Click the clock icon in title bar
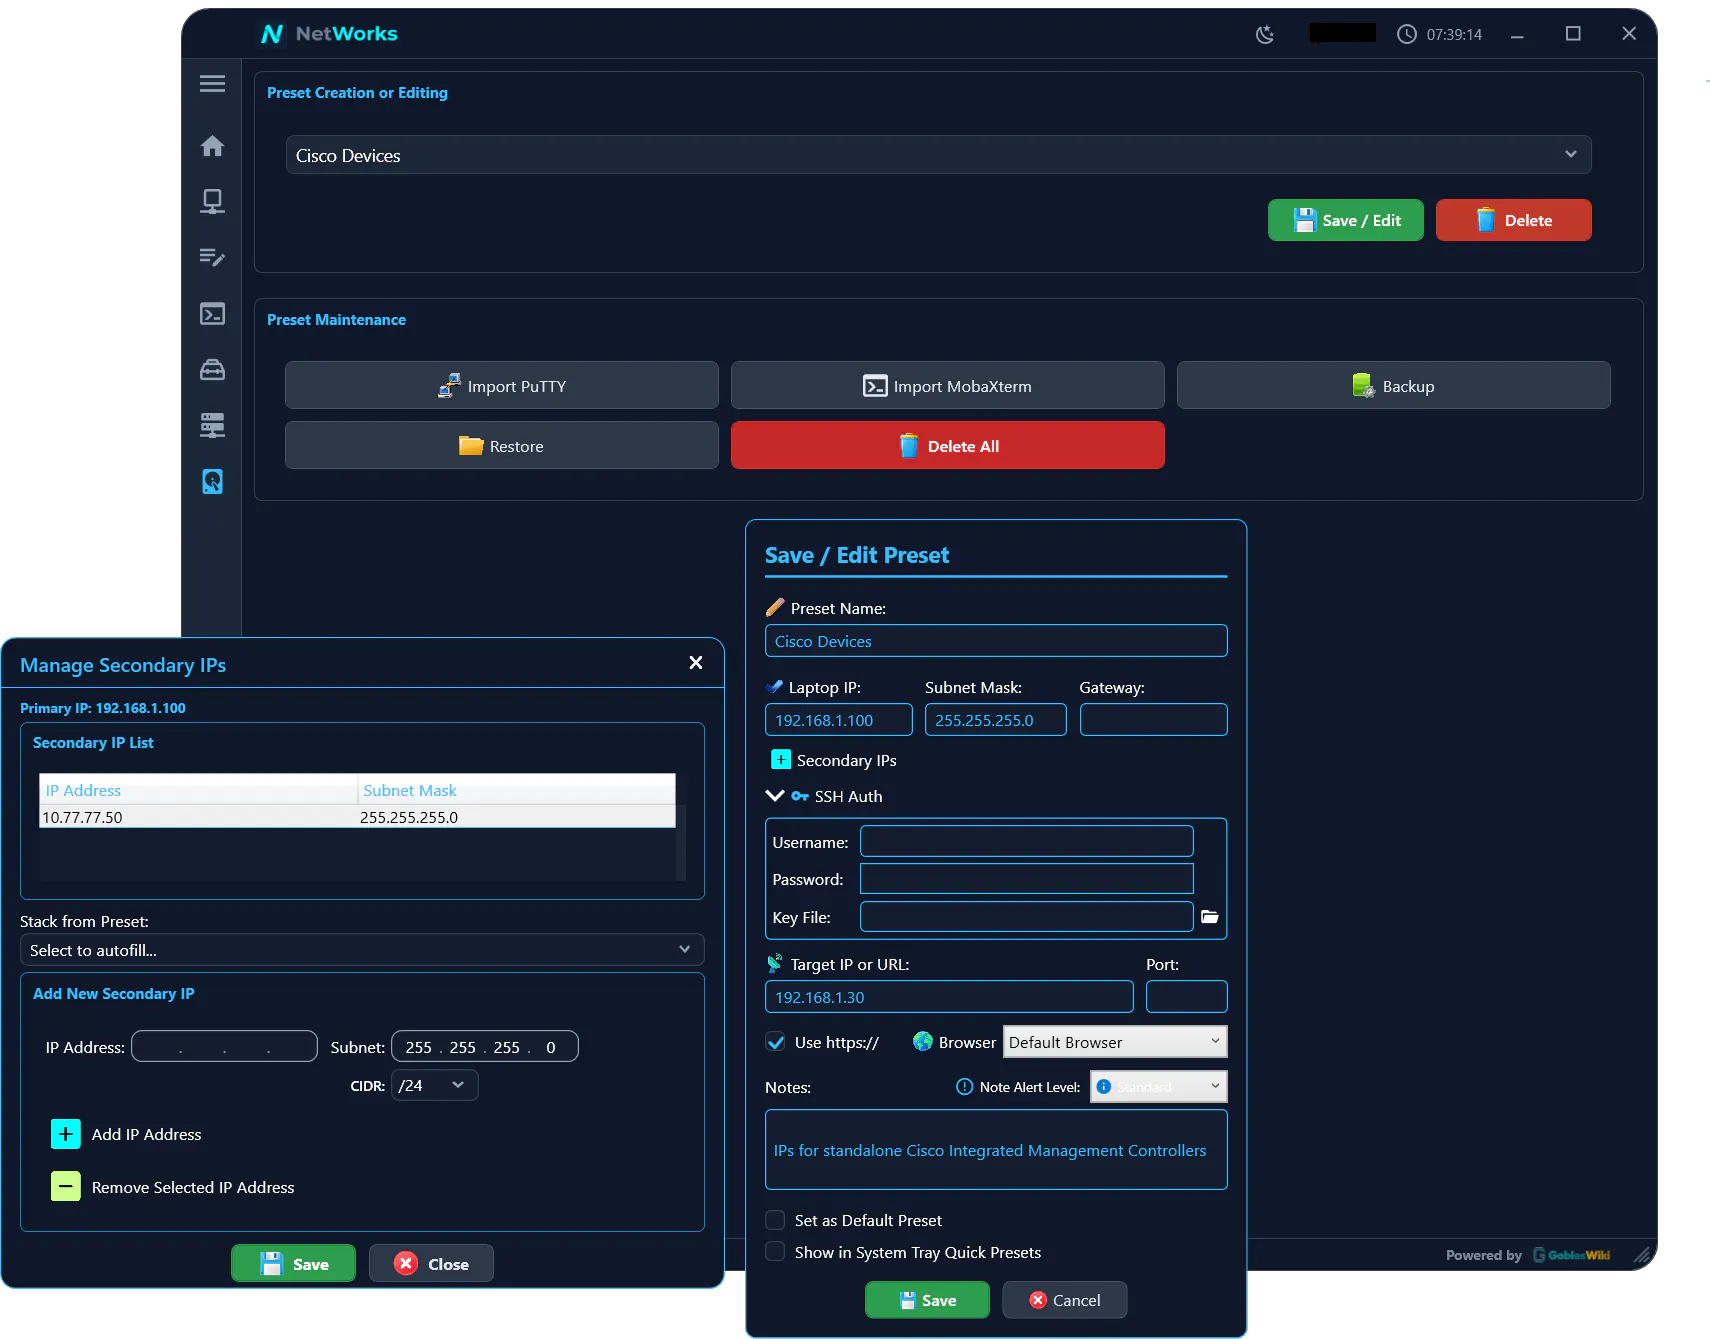1710x1339 pixels. (x=1407, y=34)
